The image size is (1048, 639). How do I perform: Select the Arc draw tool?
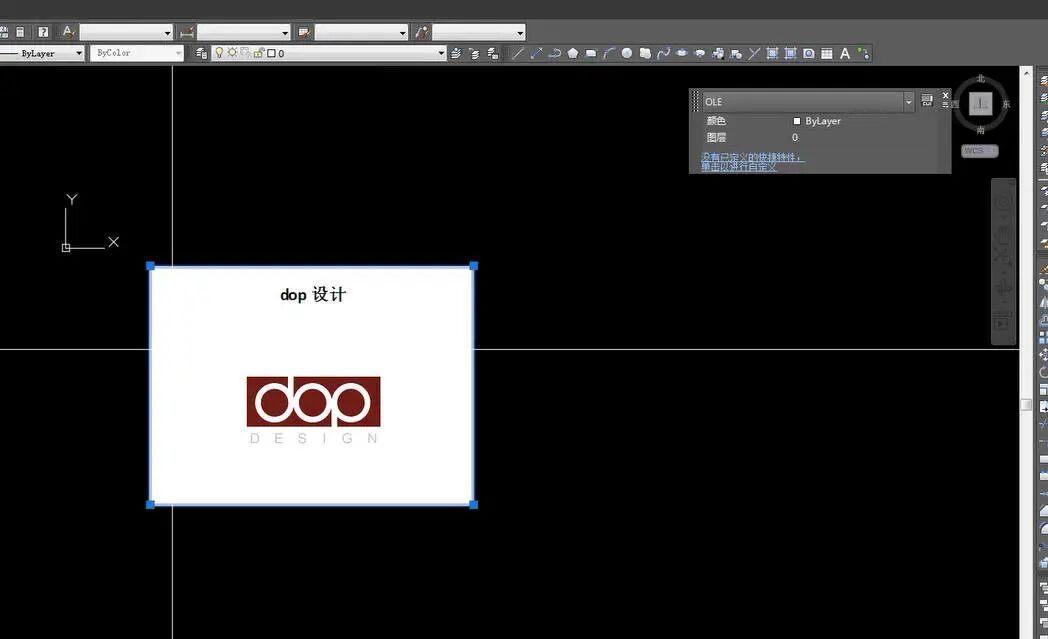(x=608, y=53)
